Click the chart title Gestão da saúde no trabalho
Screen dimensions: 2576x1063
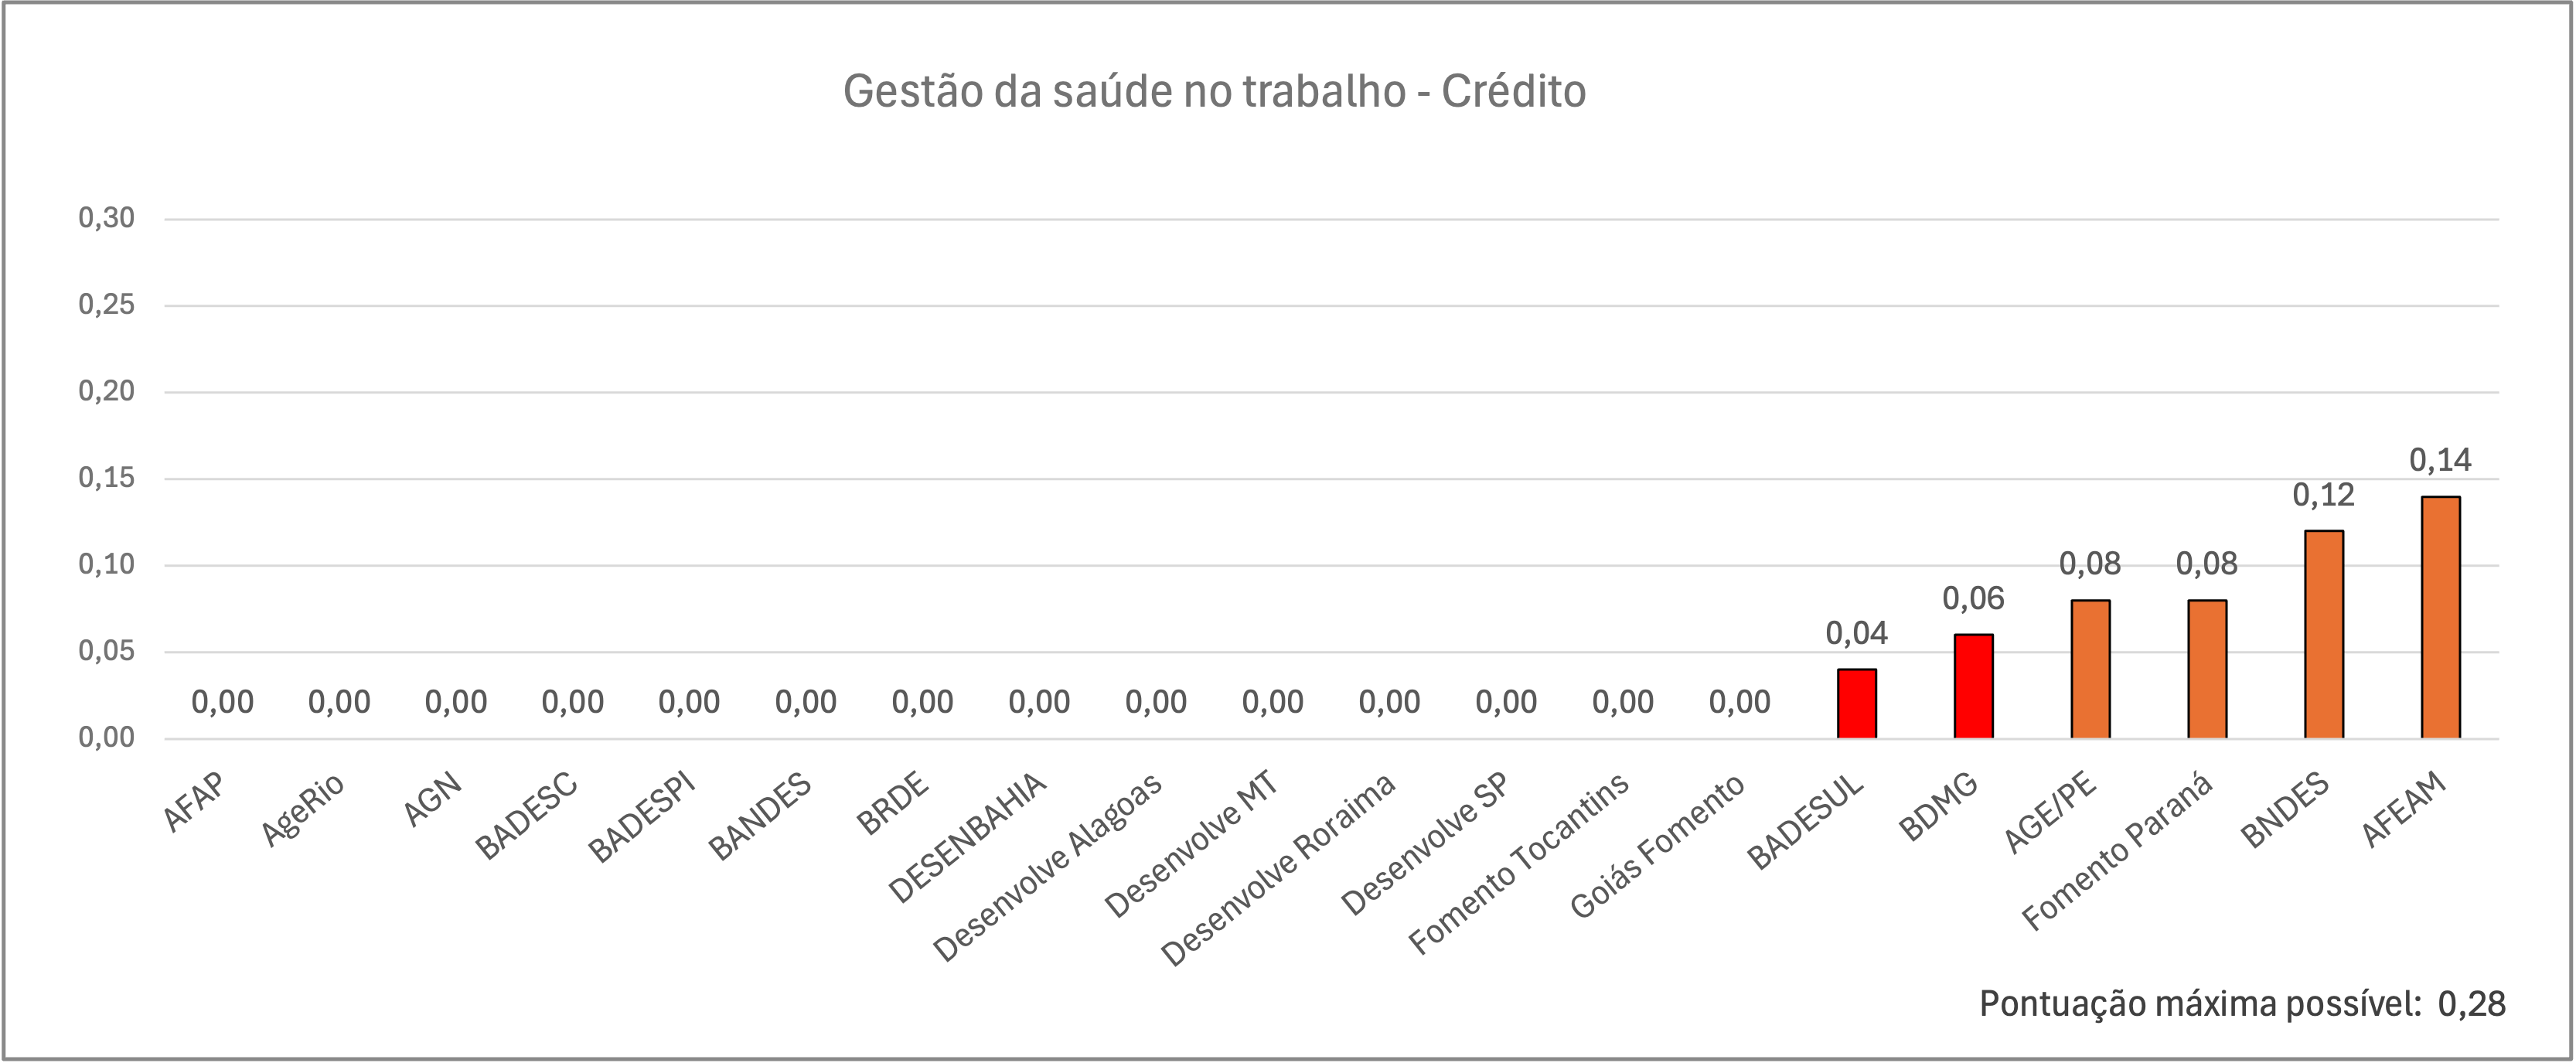(x=1213, y=92)
